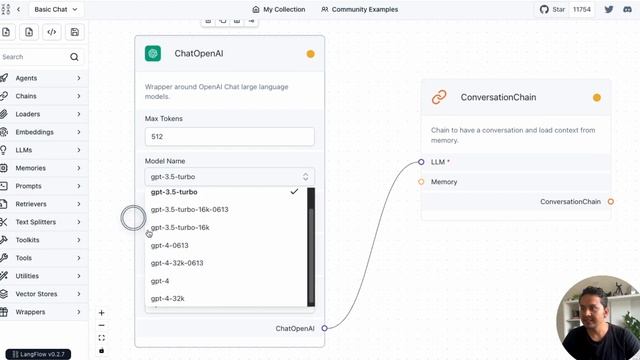Select gpt-3.5-turbo-16k-0613 option
Screen dimensions: 640x360
226,209
